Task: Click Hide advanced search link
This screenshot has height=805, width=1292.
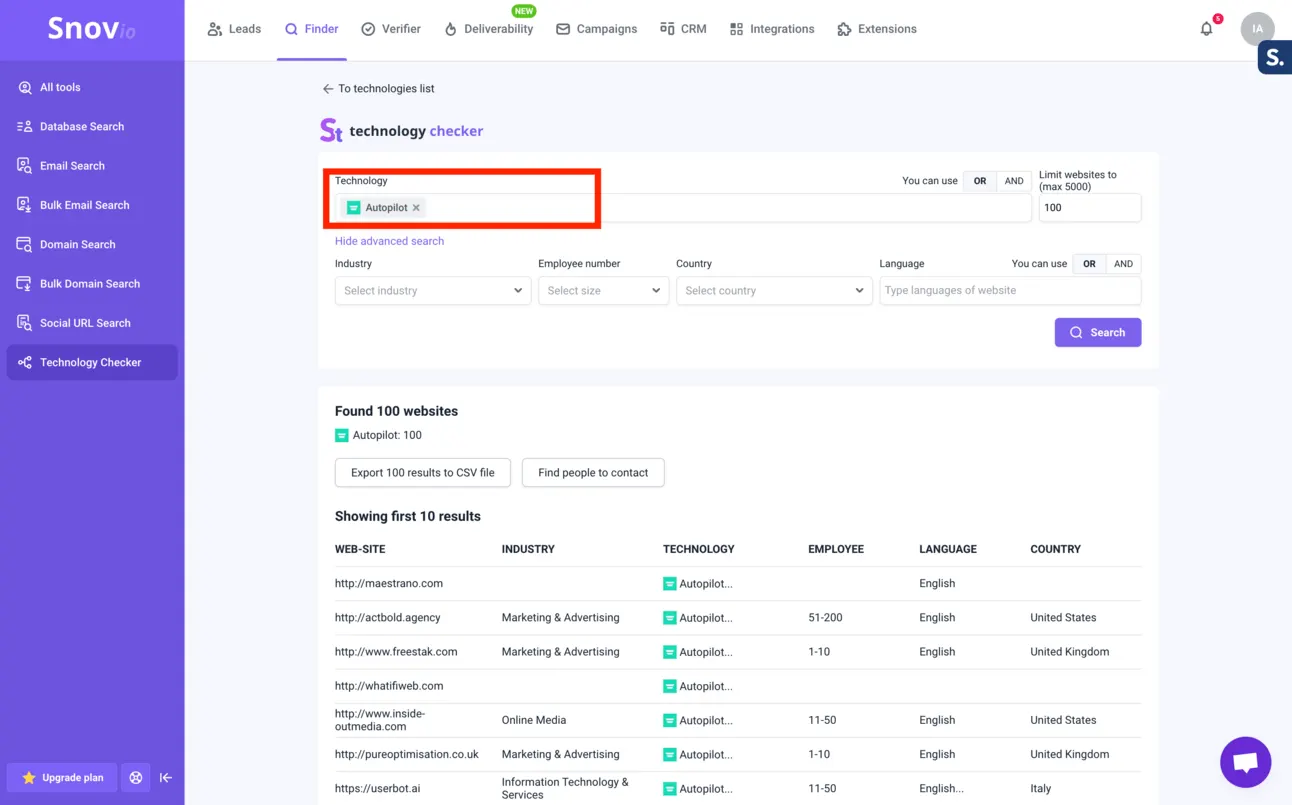Action: [x=389, y=241]
